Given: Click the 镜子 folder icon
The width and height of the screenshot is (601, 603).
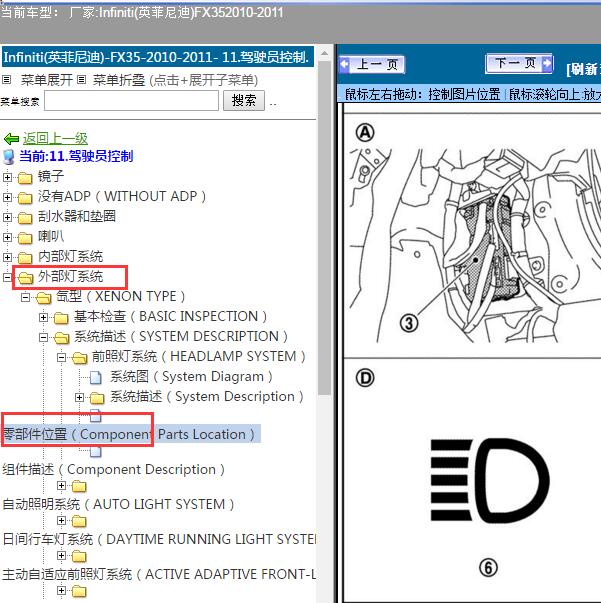Looking at the screenshot, I should click(x=25, y=178).
